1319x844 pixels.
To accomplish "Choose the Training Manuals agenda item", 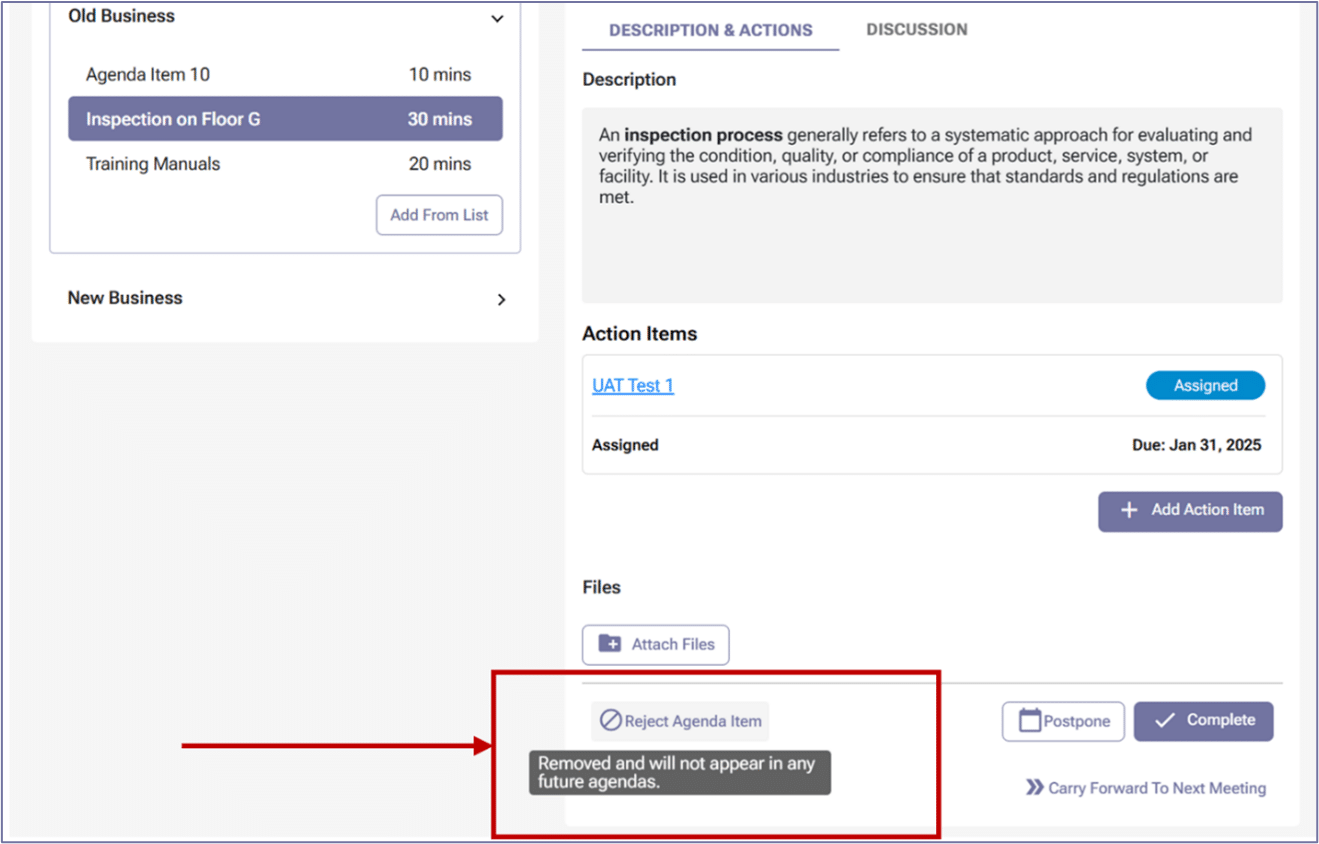I will [x=153, y=164].
